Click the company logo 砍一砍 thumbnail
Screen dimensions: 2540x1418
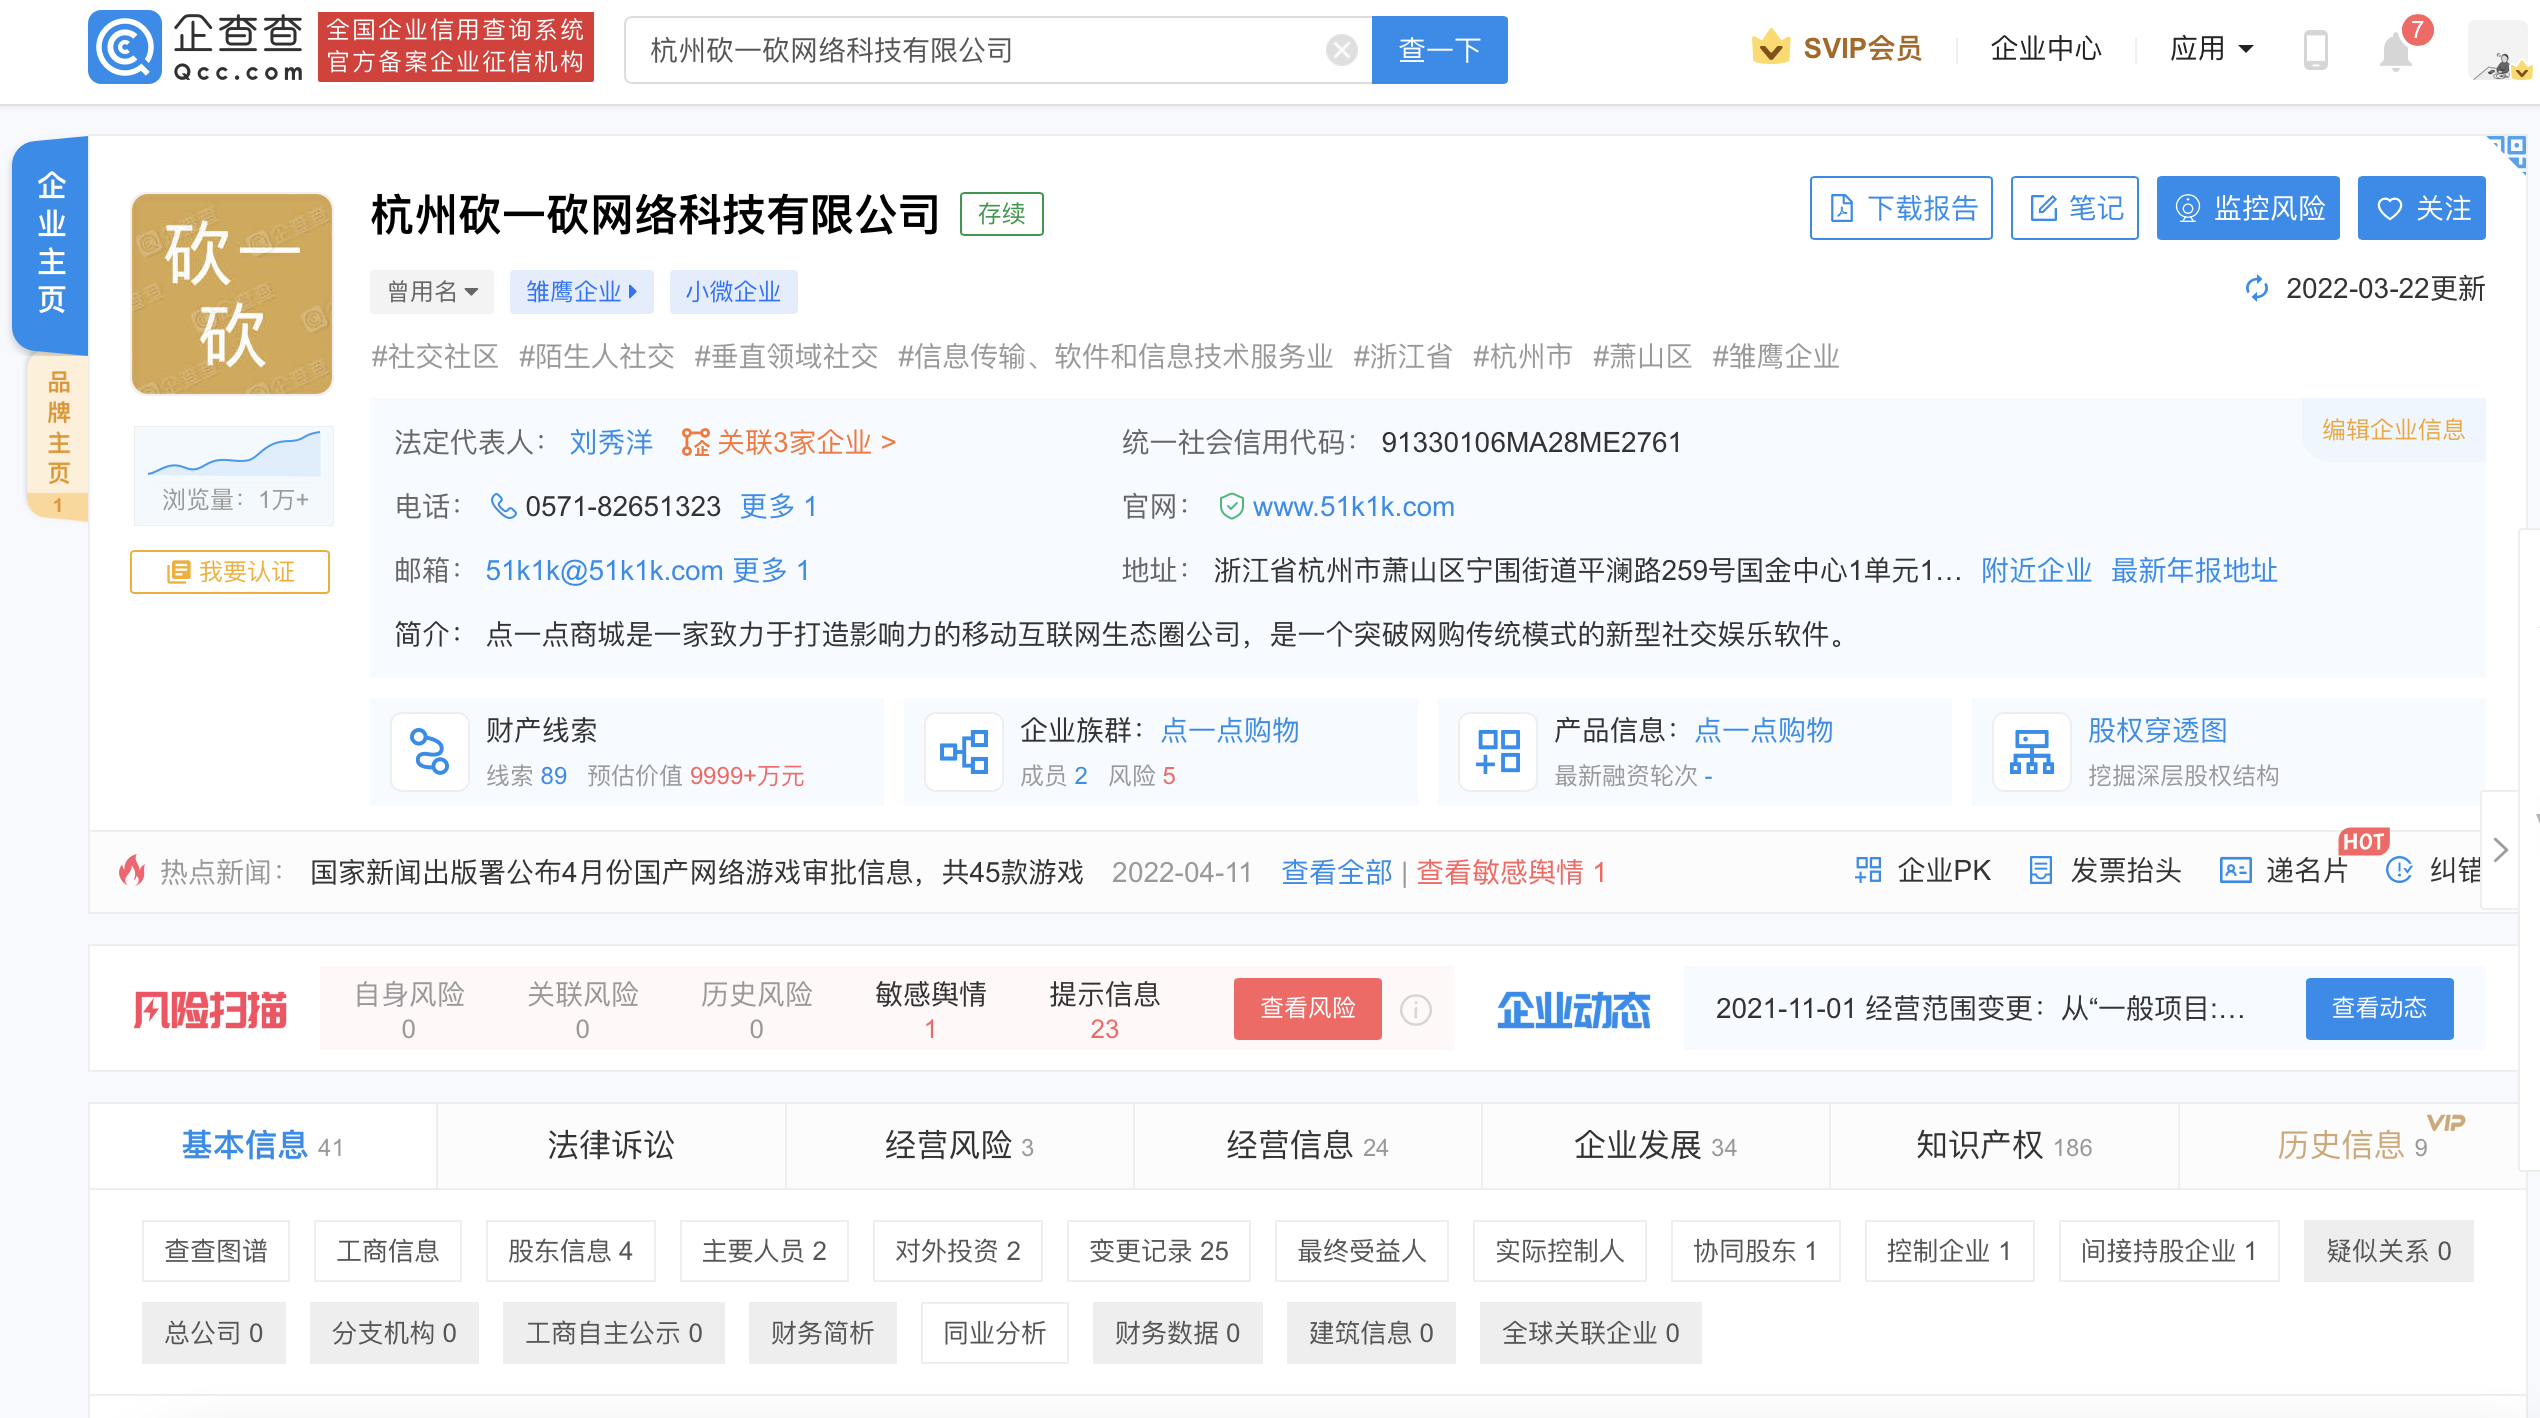click(232, 294)
